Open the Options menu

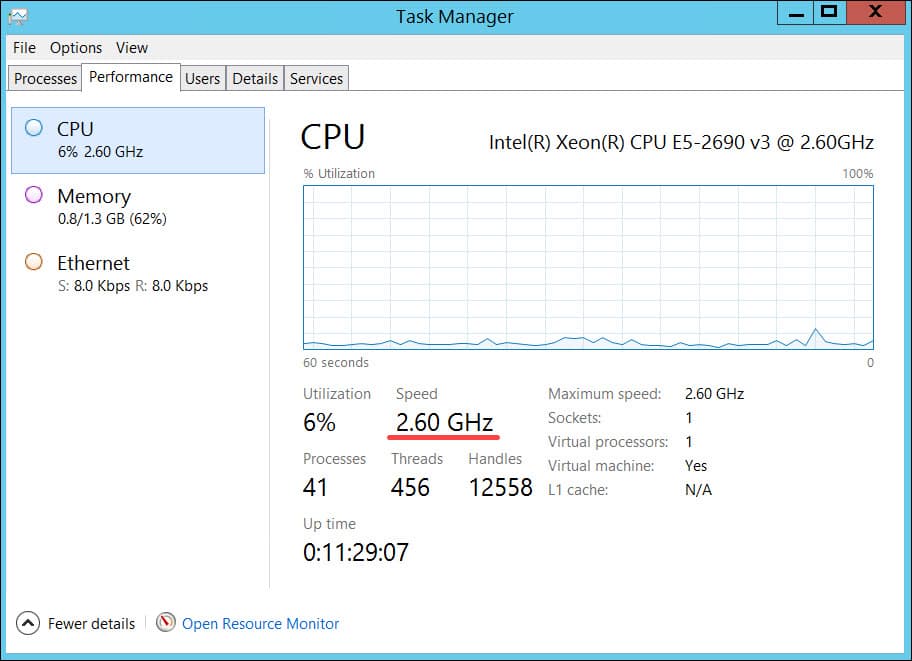(x=76, y=47)
